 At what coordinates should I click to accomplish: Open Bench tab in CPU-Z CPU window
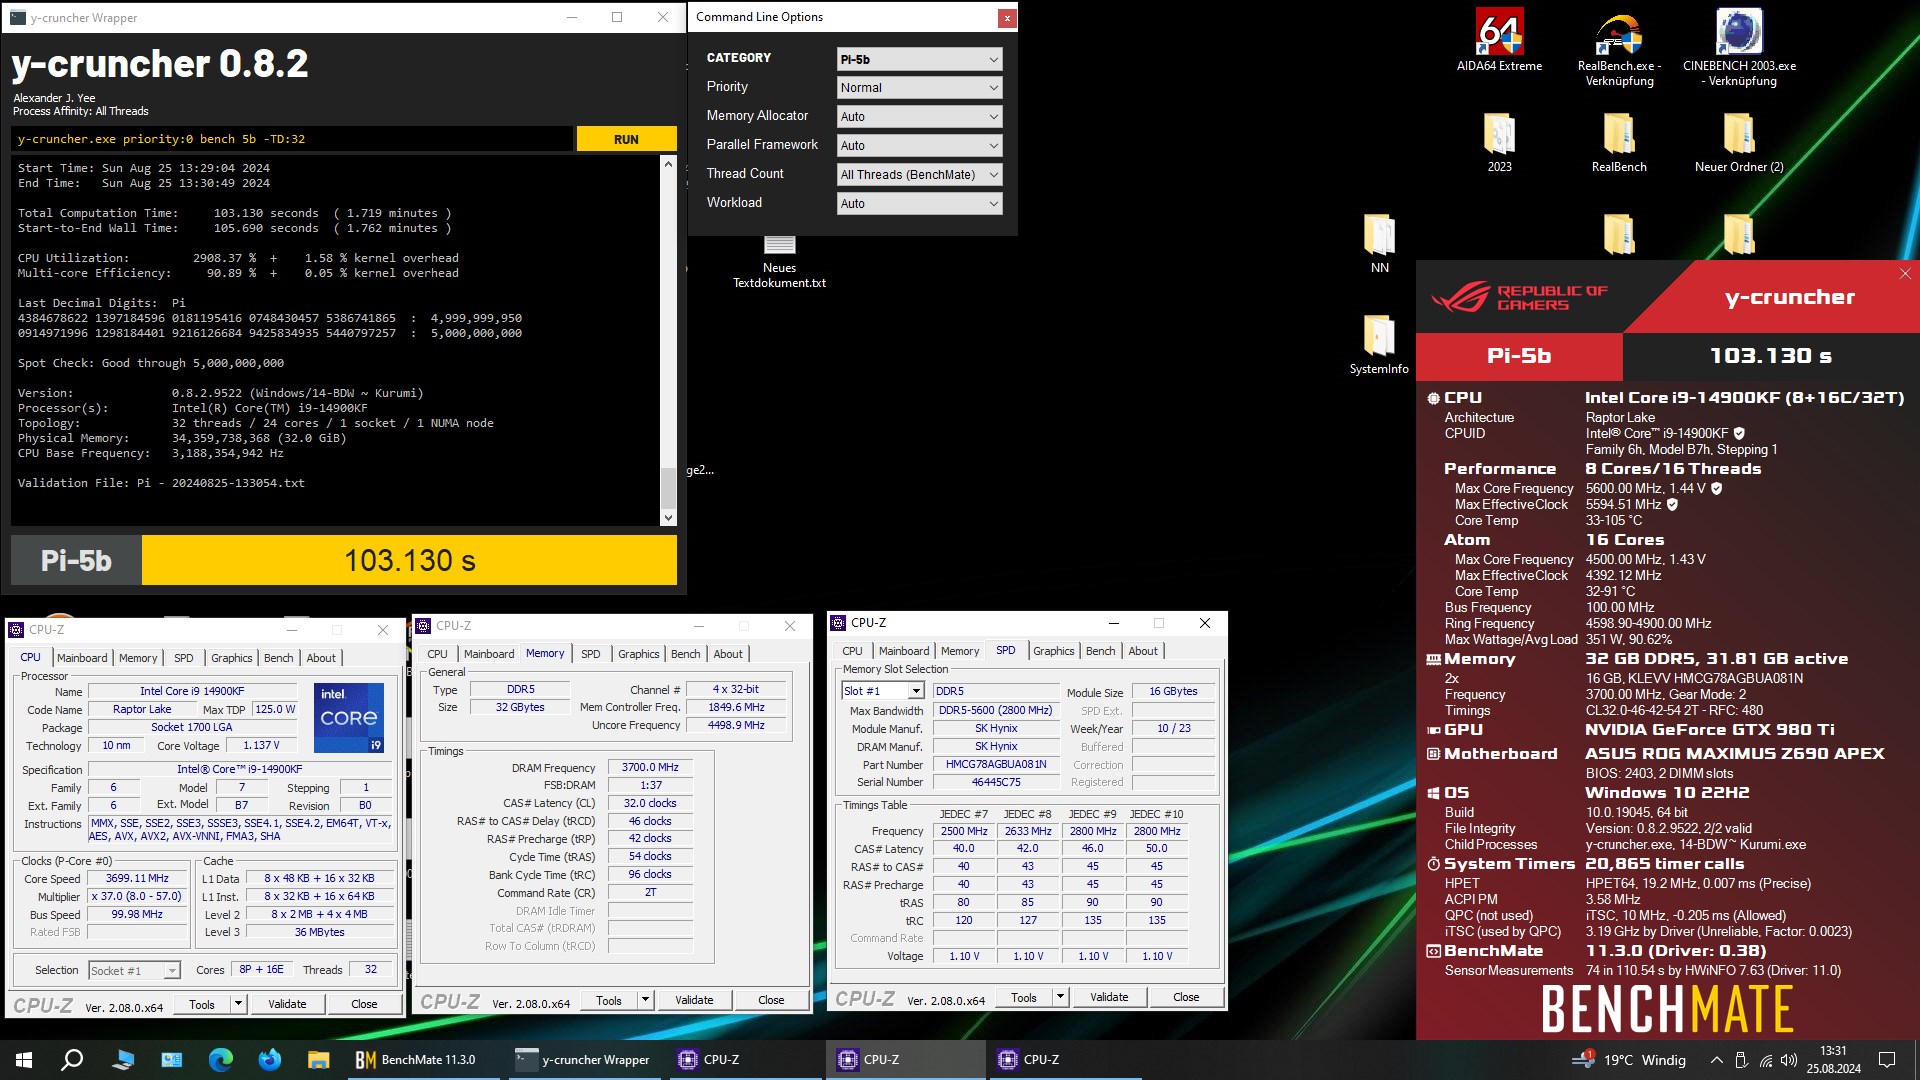(x=278, y=658)
